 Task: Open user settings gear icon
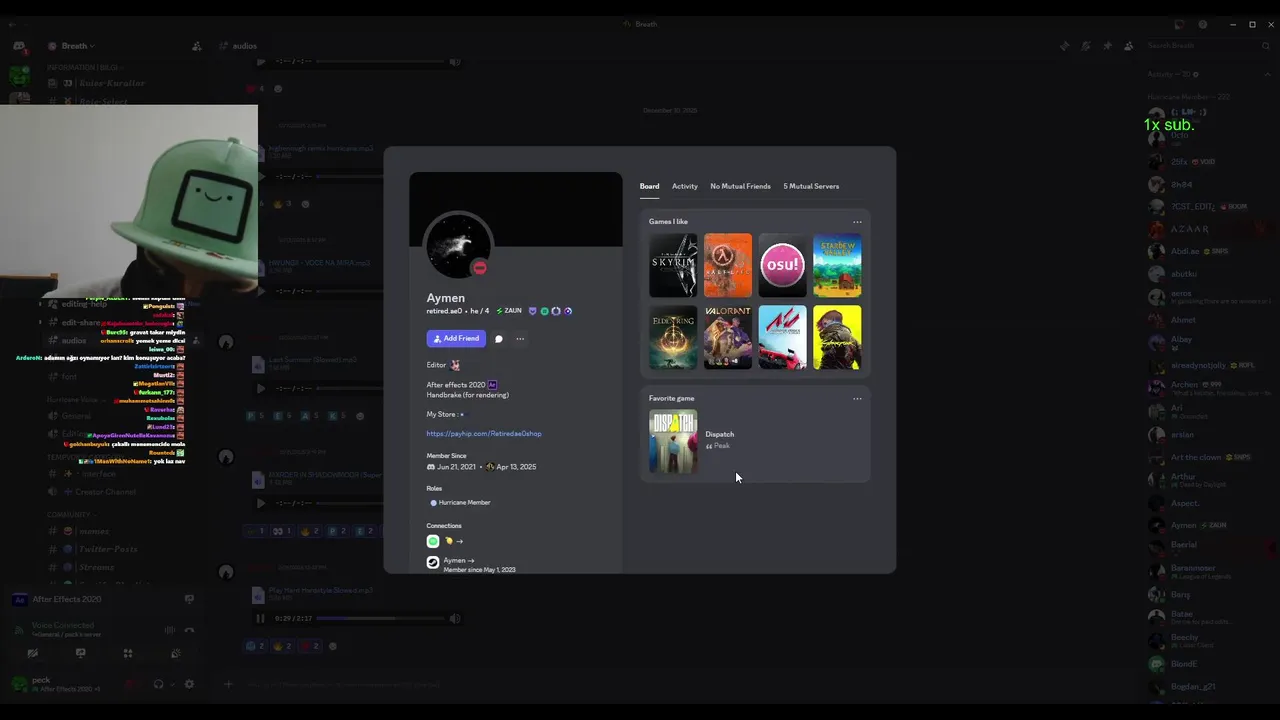(x=189, y=684)
